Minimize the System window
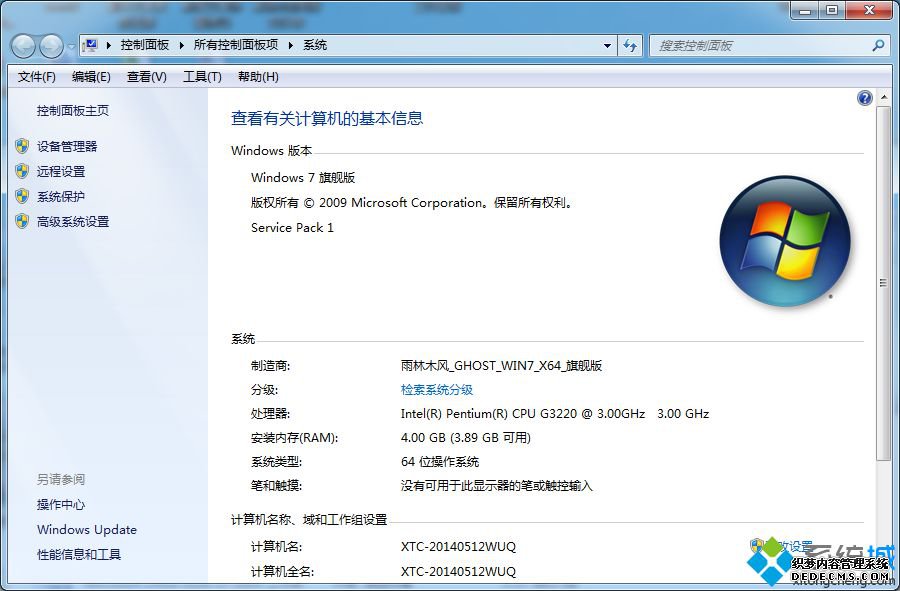This screenshot has height=591, width=900. [x=805, y=10]
